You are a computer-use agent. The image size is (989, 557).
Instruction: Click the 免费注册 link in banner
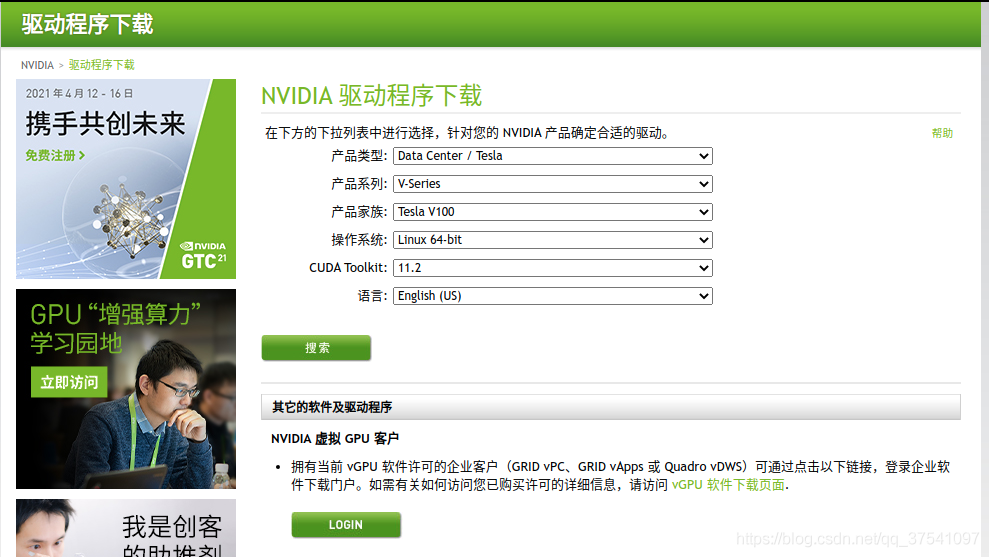55,156
